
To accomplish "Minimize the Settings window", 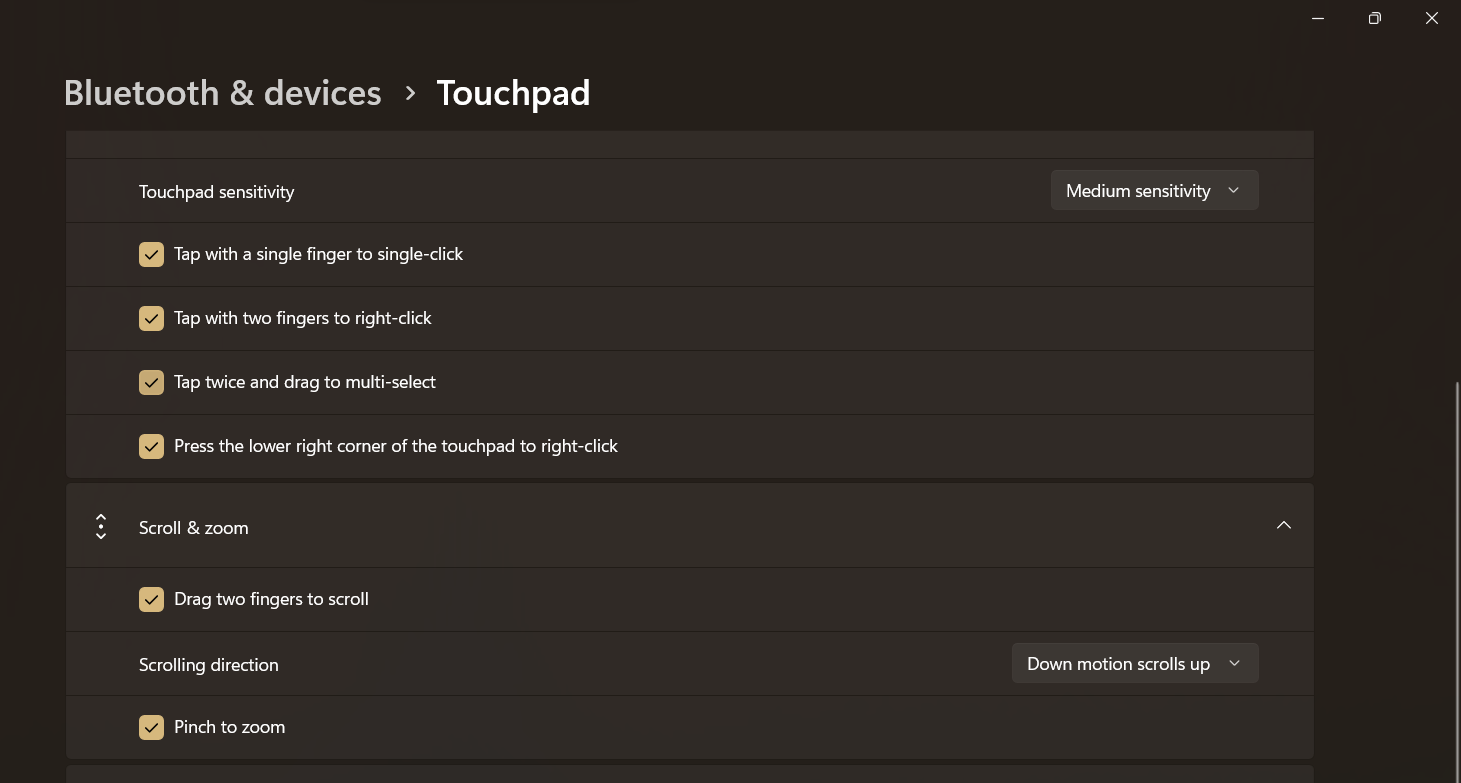I will point(1318,18).
